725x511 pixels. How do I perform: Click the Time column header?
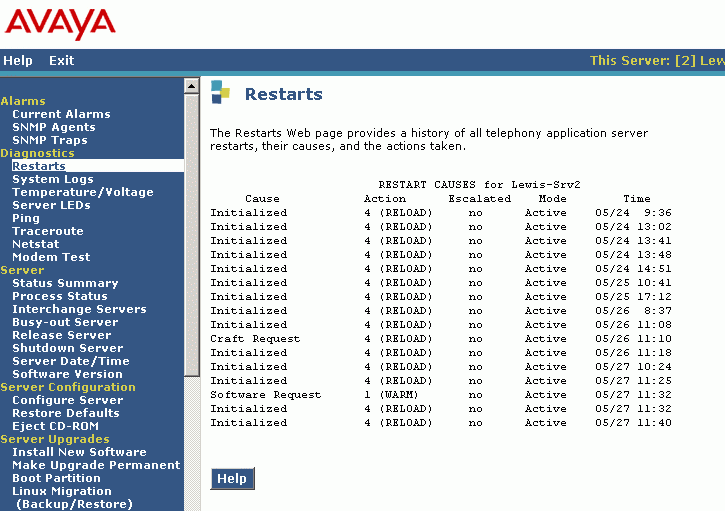[637, 198]
